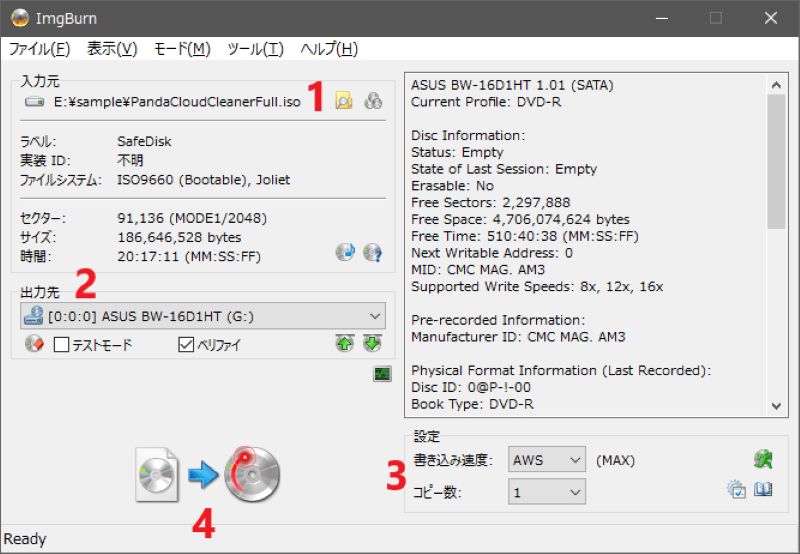Viewport: 800px width, 554px height.
Task: Click the line Free Sectors: 2,297,888
Action: coord(491,203)
